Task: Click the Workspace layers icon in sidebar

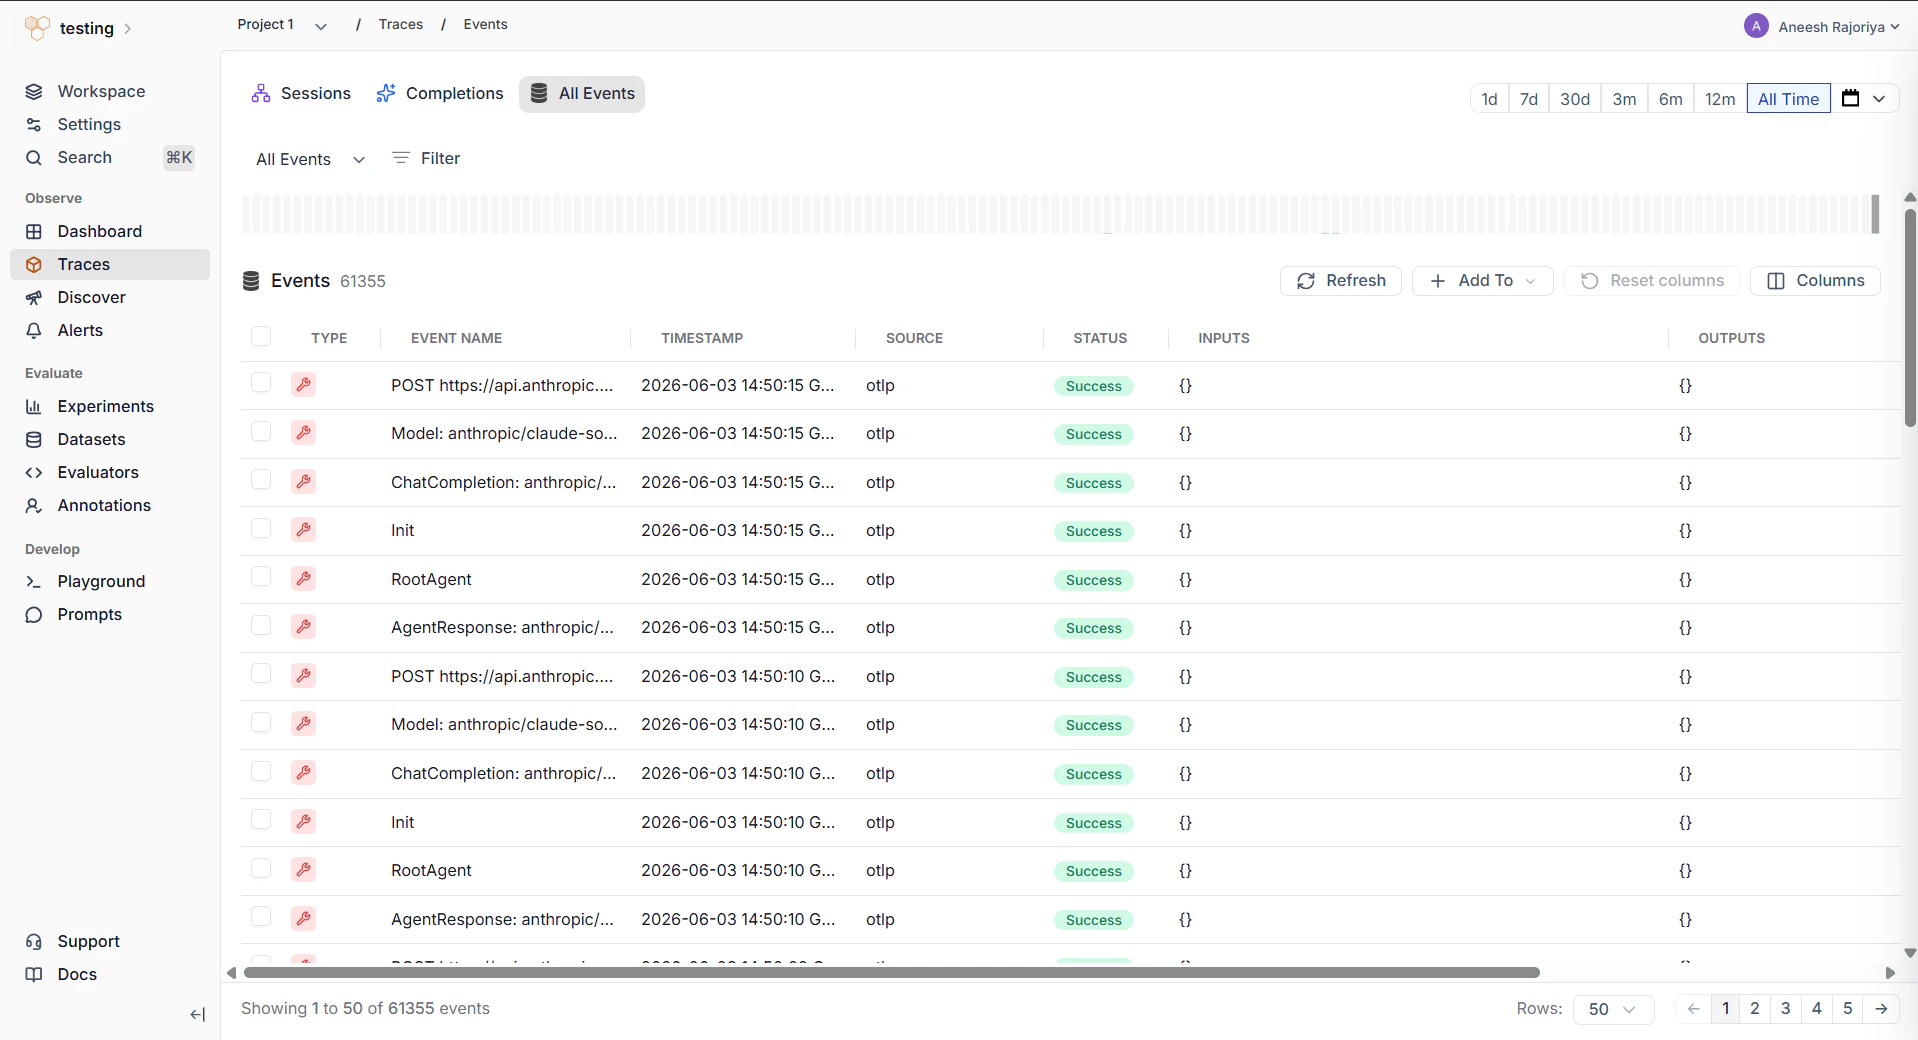Action: point(34,92)
